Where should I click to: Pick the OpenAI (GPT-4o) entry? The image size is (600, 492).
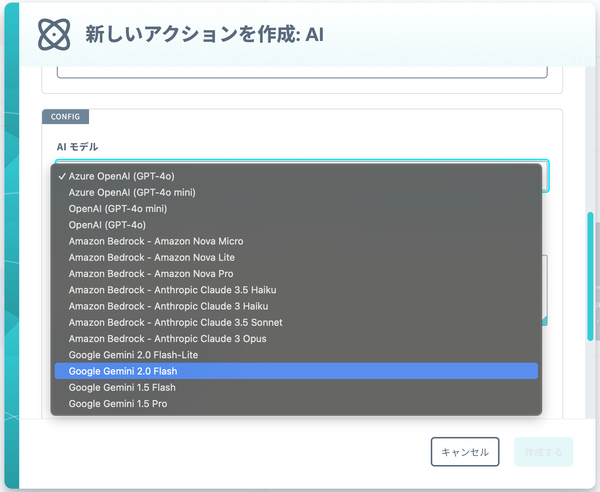(296, 225)
